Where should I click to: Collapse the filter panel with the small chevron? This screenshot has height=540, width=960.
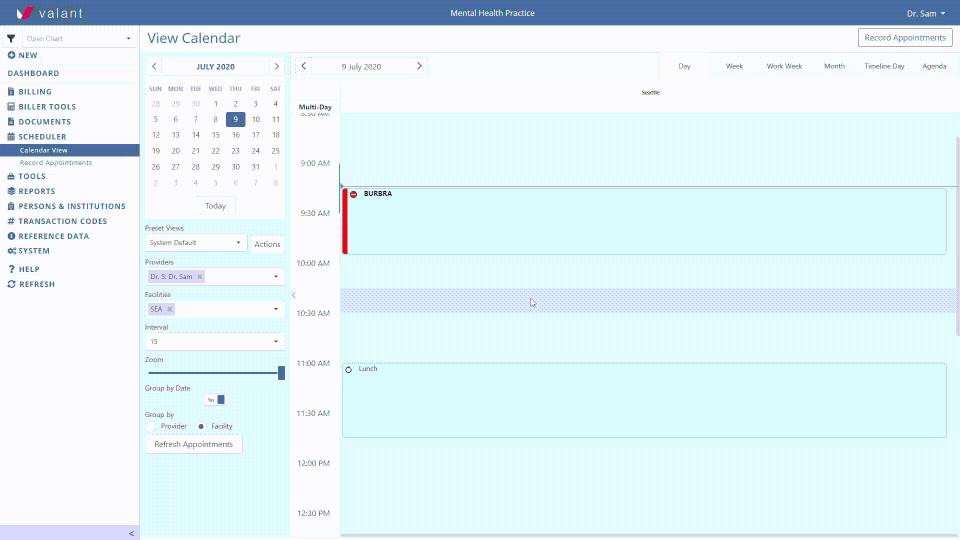(294, 295)
